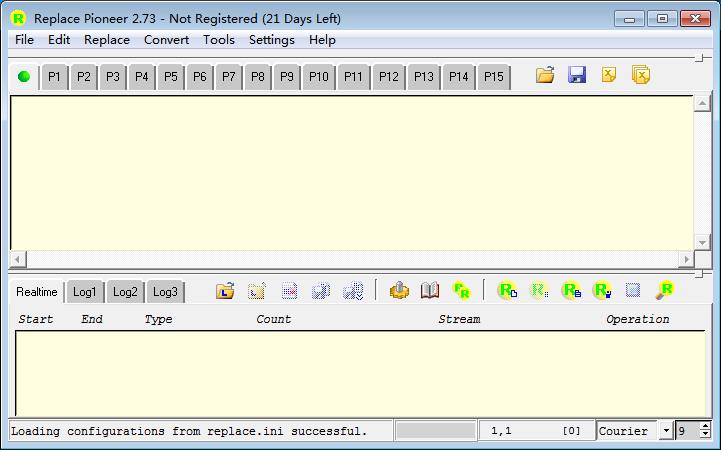The width and height of the screenshot is (721, 450).
Task: Click editor horizontal scrollbar right arrow
Action: (x=687, y=259)
